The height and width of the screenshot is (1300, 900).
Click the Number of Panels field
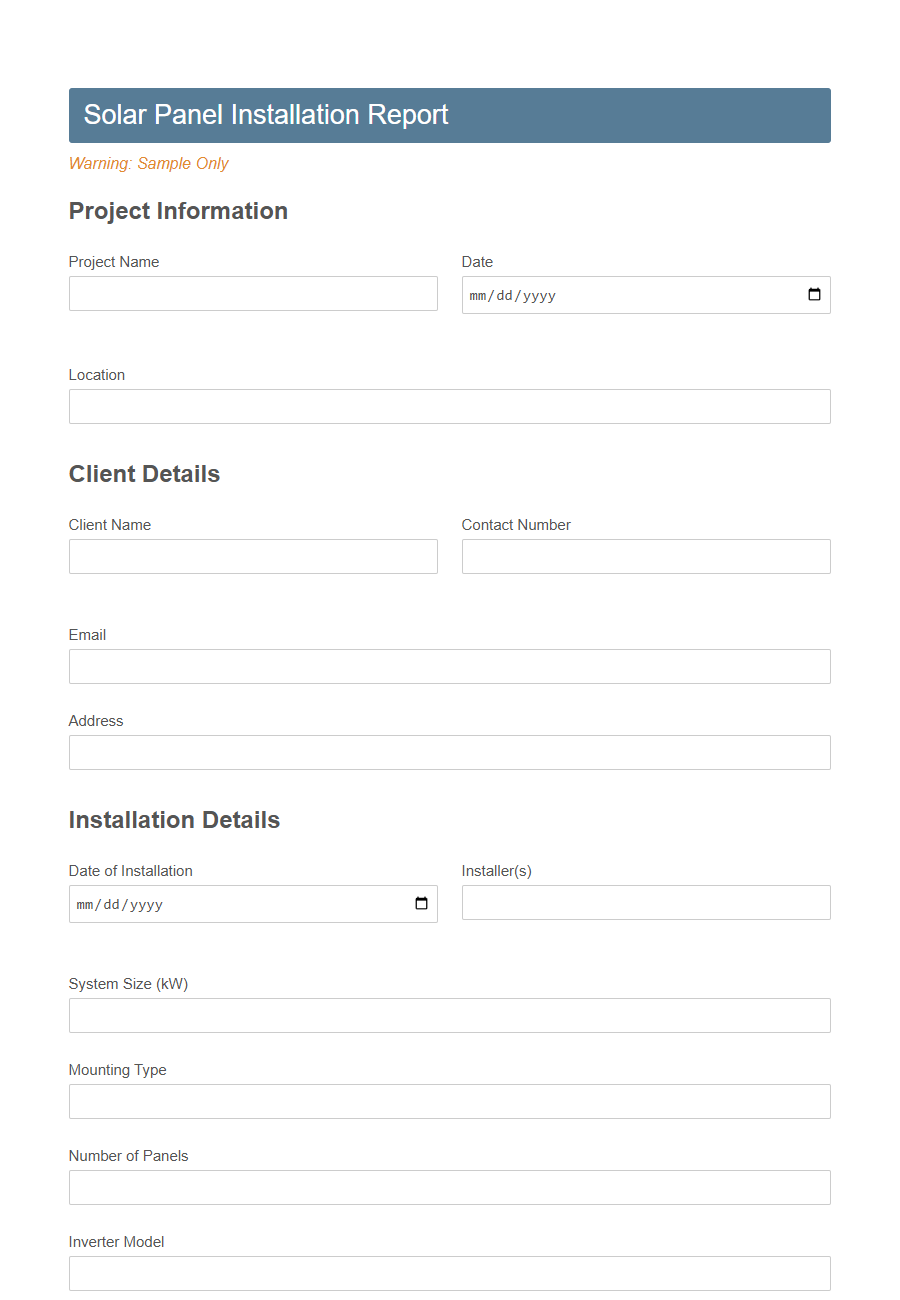pyautogui.click(x=448, y=1187)
